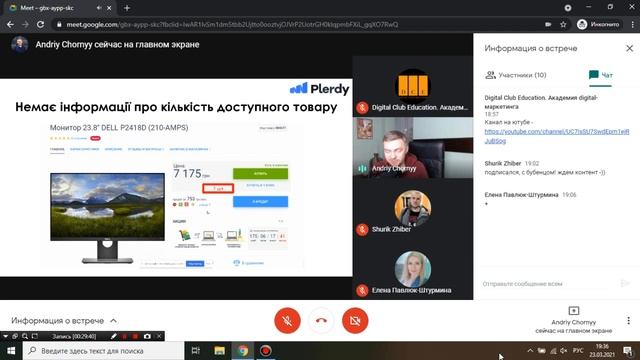
Task: Reload the Meet page
Action: [x=40, y=24]
